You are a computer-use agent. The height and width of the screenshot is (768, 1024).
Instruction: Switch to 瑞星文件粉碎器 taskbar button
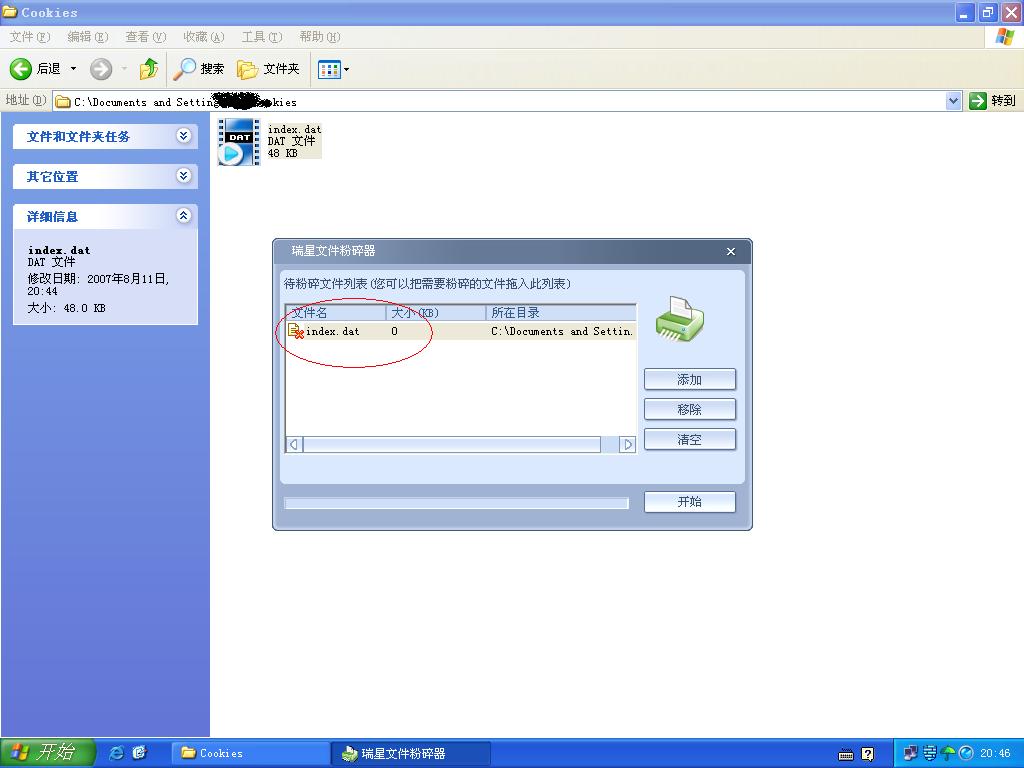[x=411, y=753]
